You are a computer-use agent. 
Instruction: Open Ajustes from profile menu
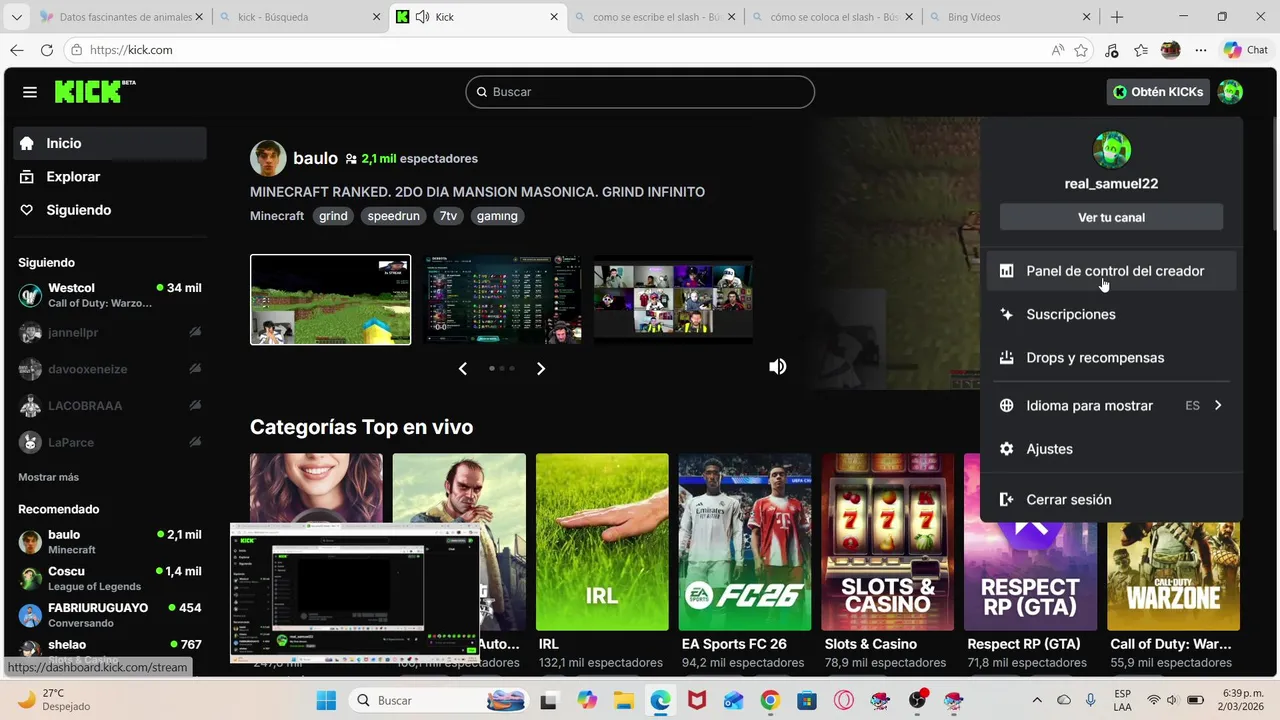1111,449
